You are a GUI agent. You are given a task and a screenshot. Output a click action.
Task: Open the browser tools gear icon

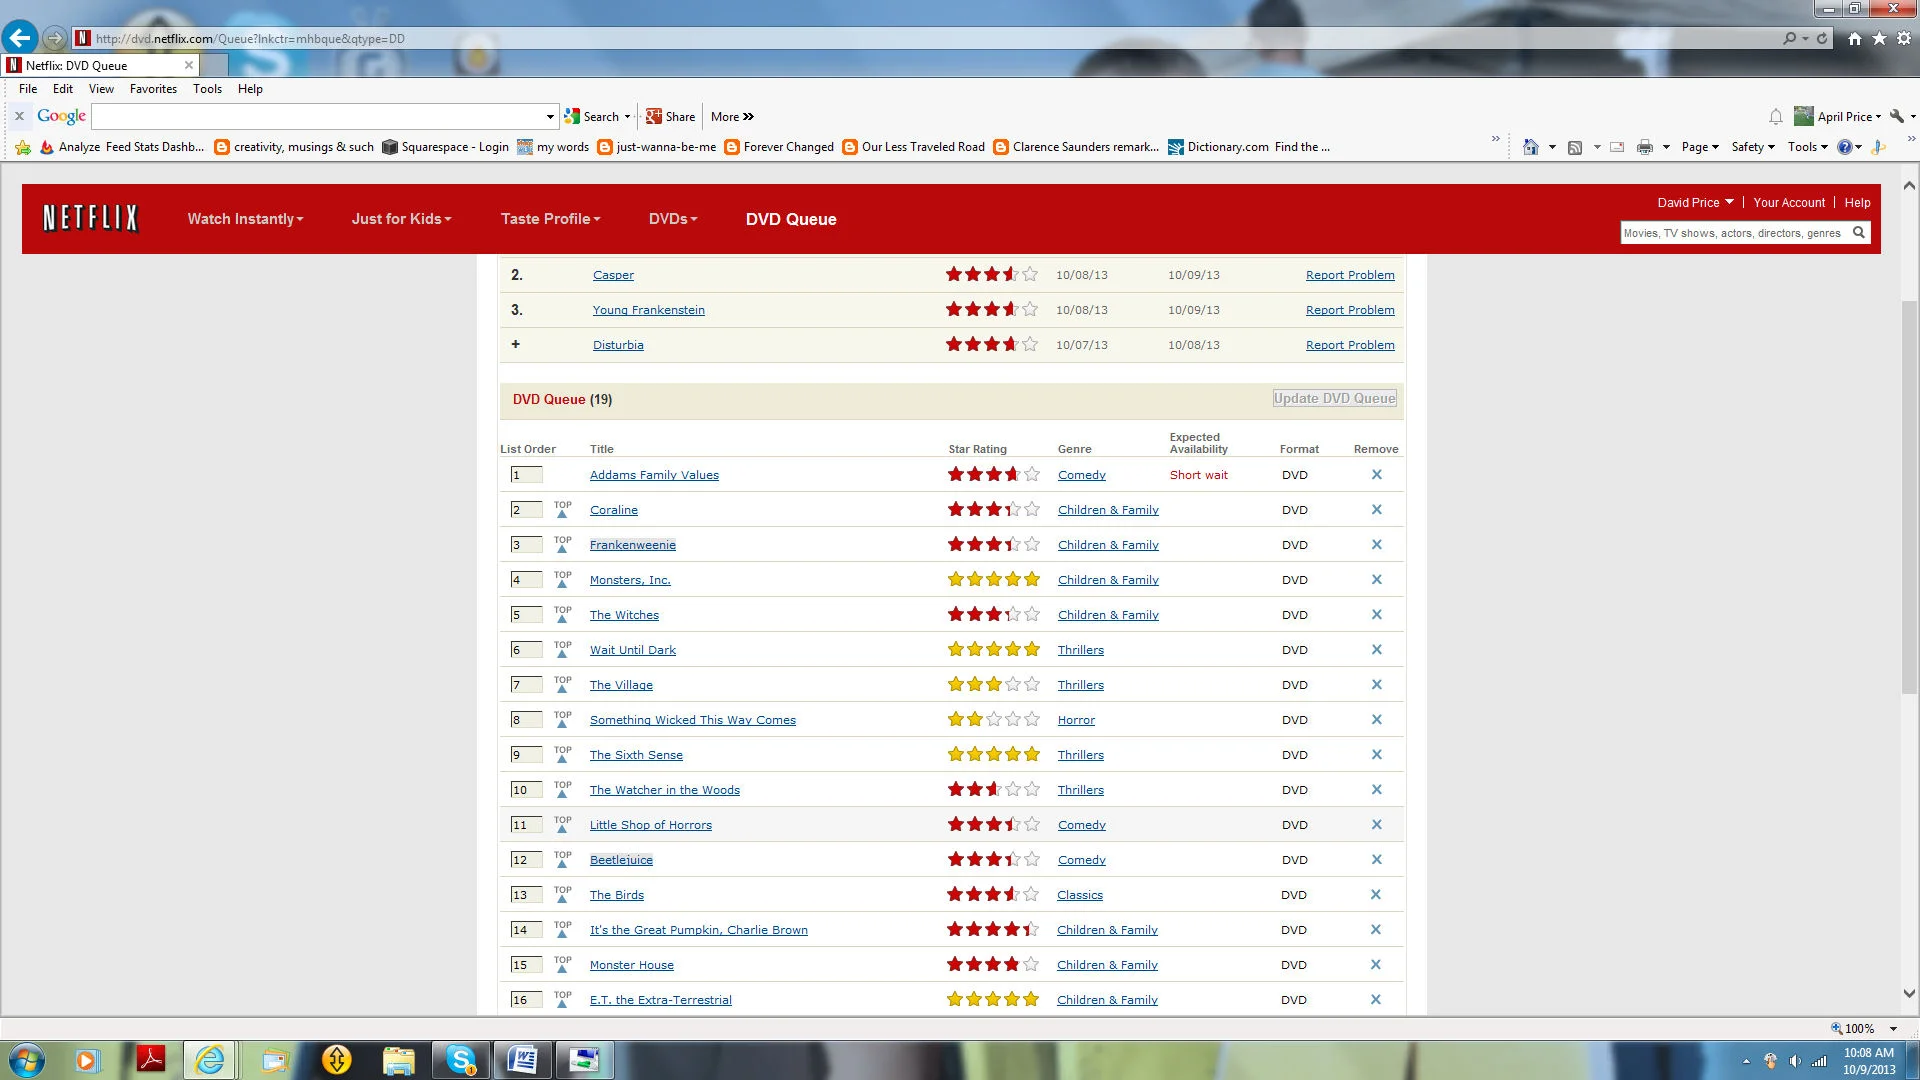(1903, 38)
